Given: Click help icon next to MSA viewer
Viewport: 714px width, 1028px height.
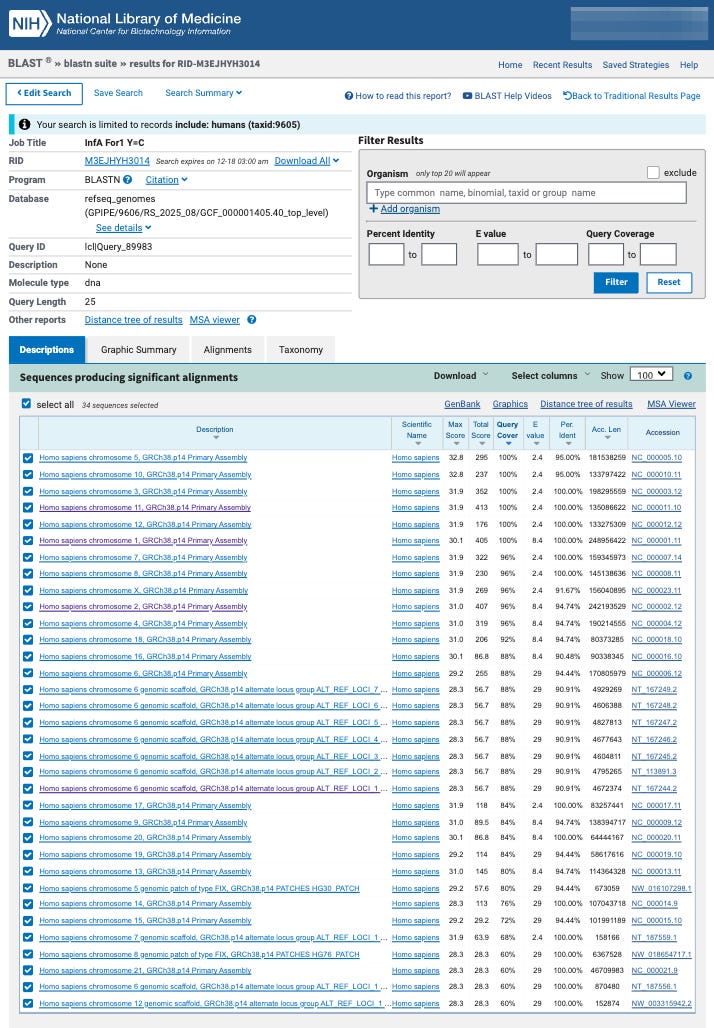Looking at the screenshot, I should pyautogui.click(x=252, y=320).
